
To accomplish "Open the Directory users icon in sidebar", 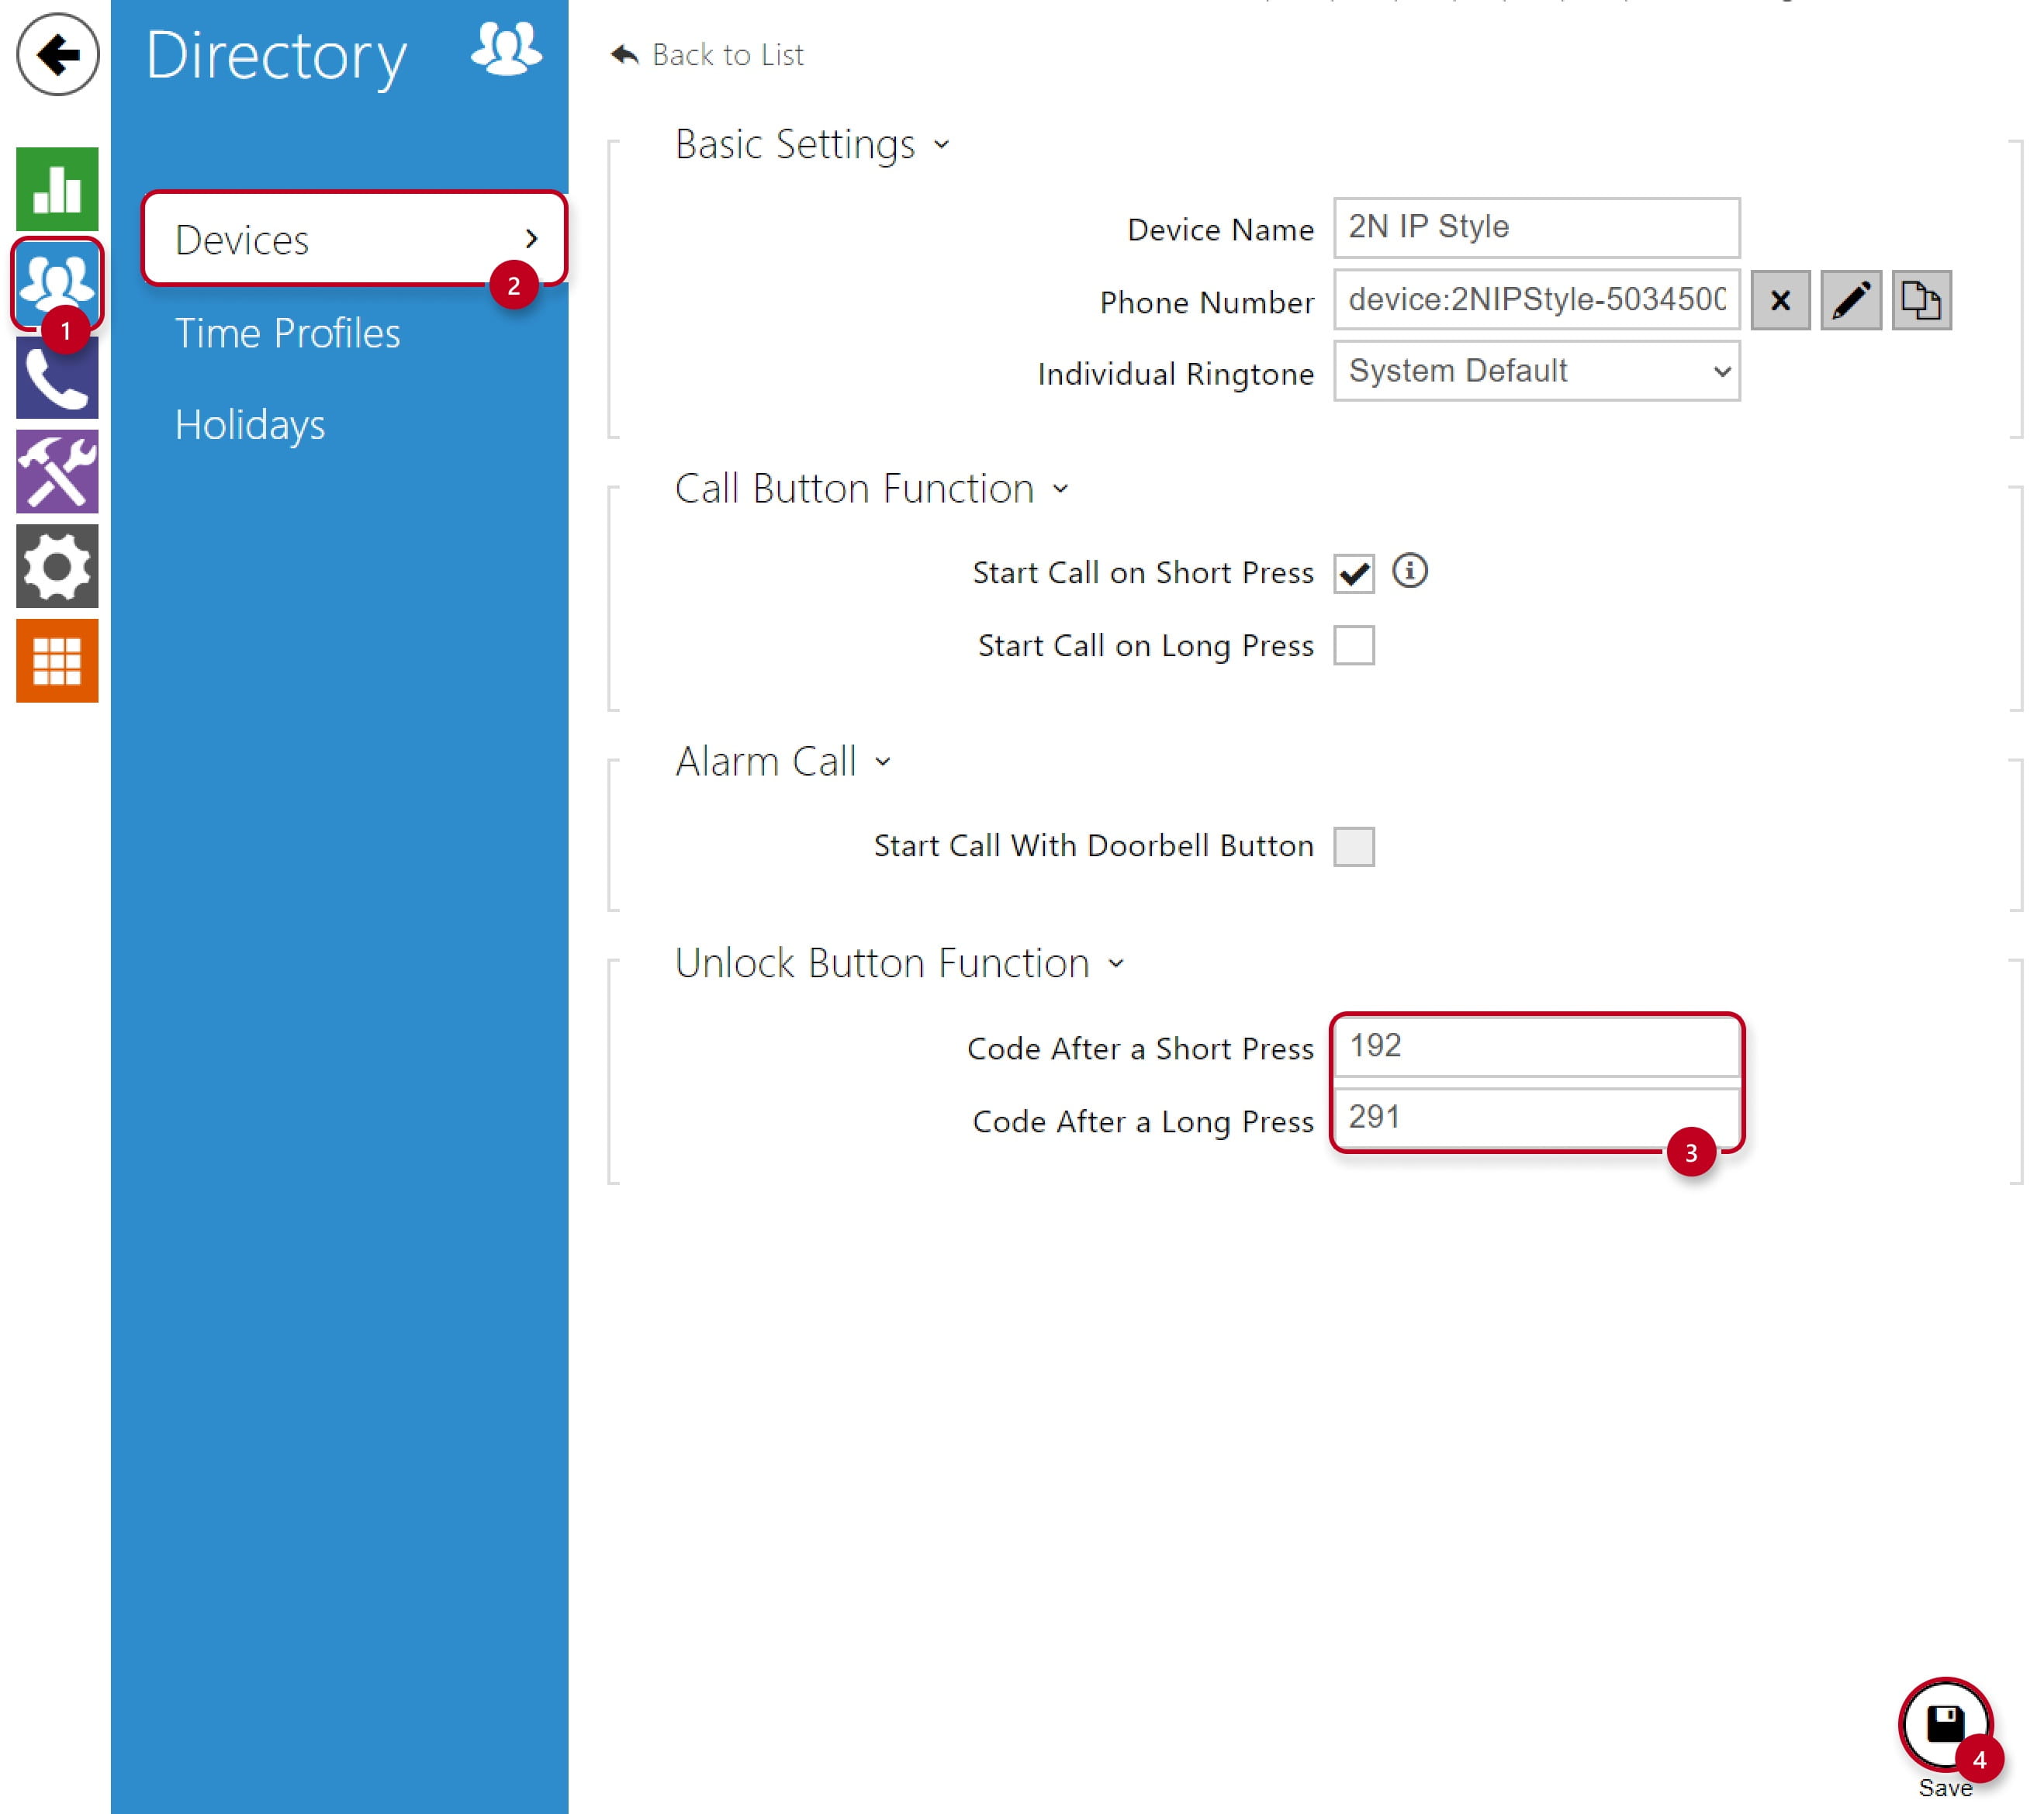I will (57, 283).
